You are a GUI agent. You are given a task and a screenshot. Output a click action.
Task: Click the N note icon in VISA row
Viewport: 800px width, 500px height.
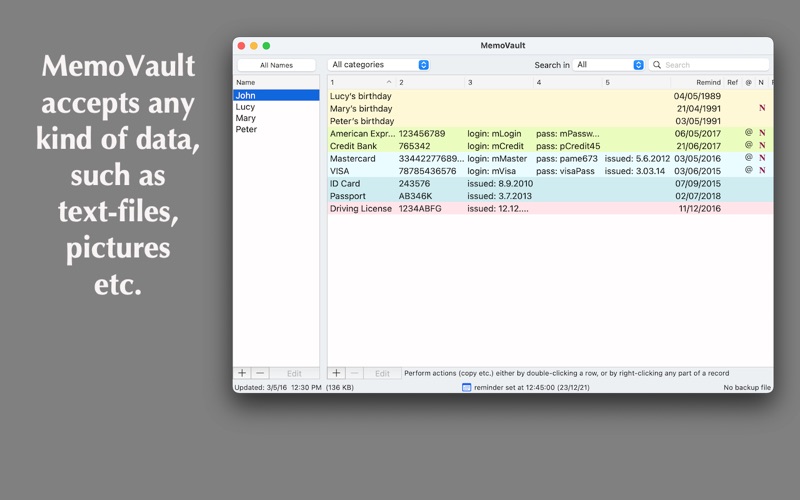coord(762,170)
